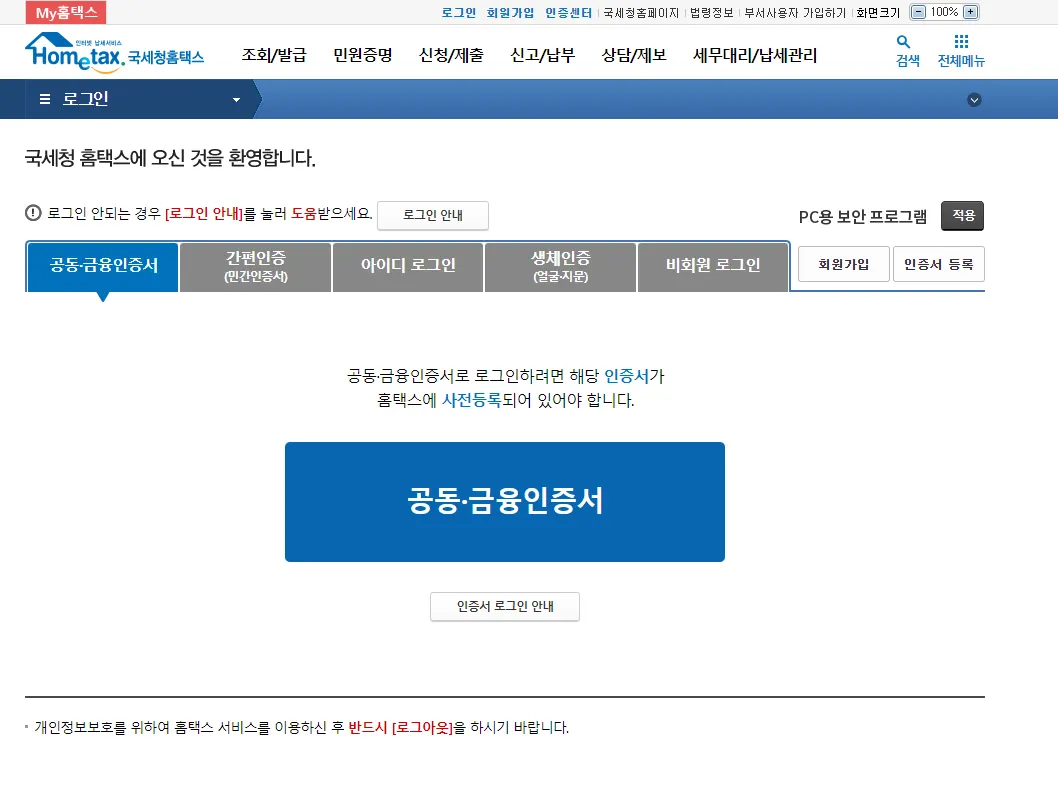
Task: Open the My홈택스 red button
Action: tap(66, 12)
